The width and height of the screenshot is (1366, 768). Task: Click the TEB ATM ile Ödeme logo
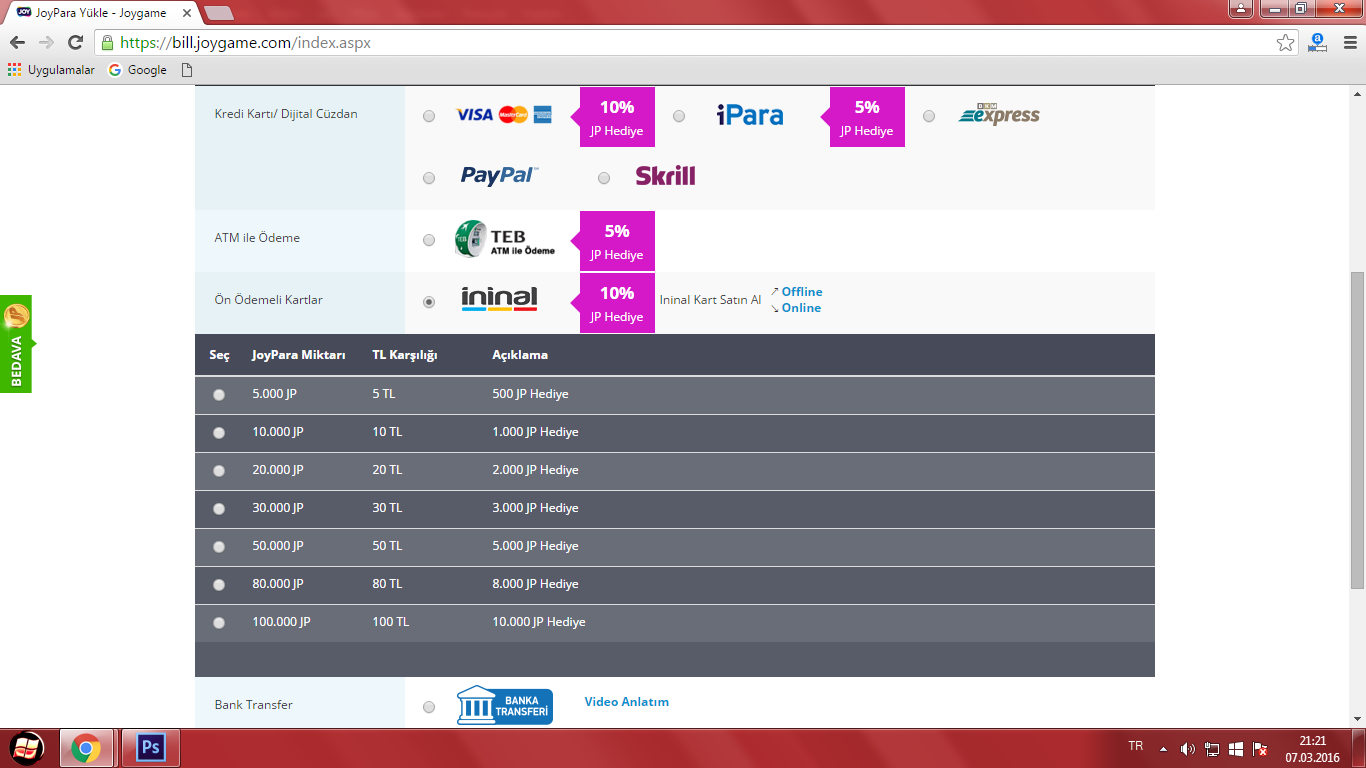click(505, 239)
